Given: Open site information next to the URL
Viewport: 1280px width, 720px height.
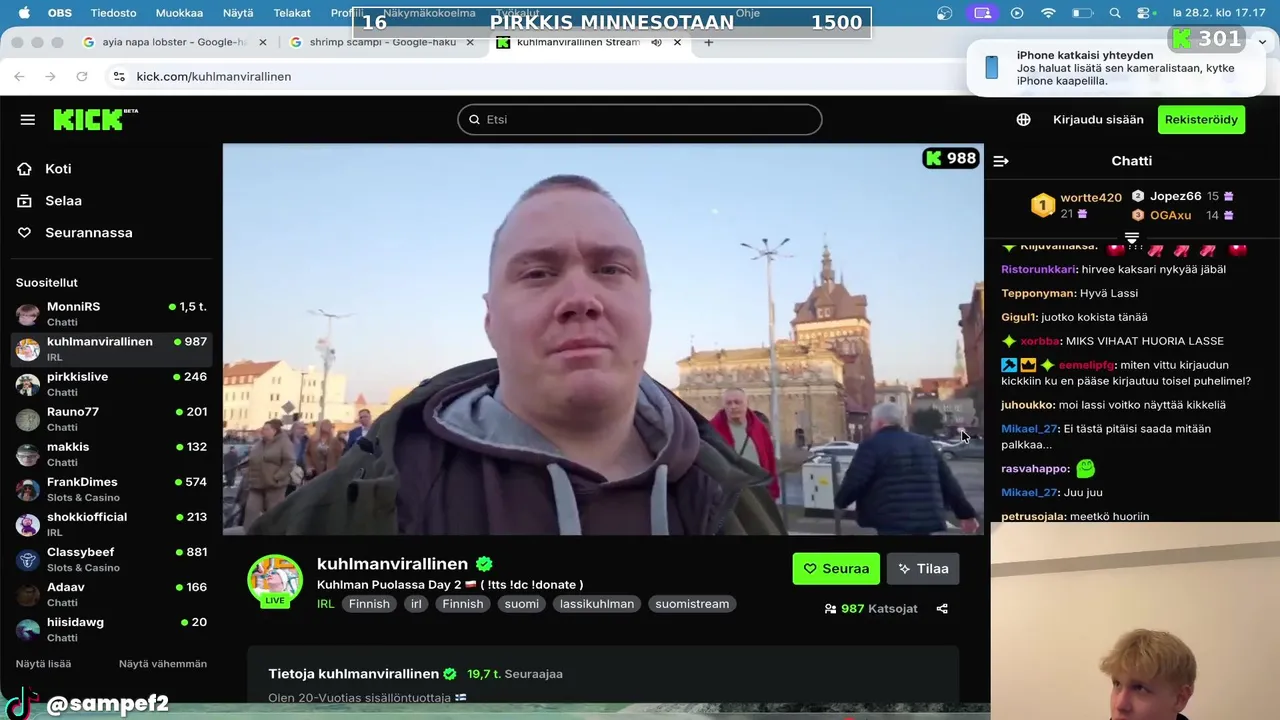Looking at the screenshot, I should [x=119, y=76].
